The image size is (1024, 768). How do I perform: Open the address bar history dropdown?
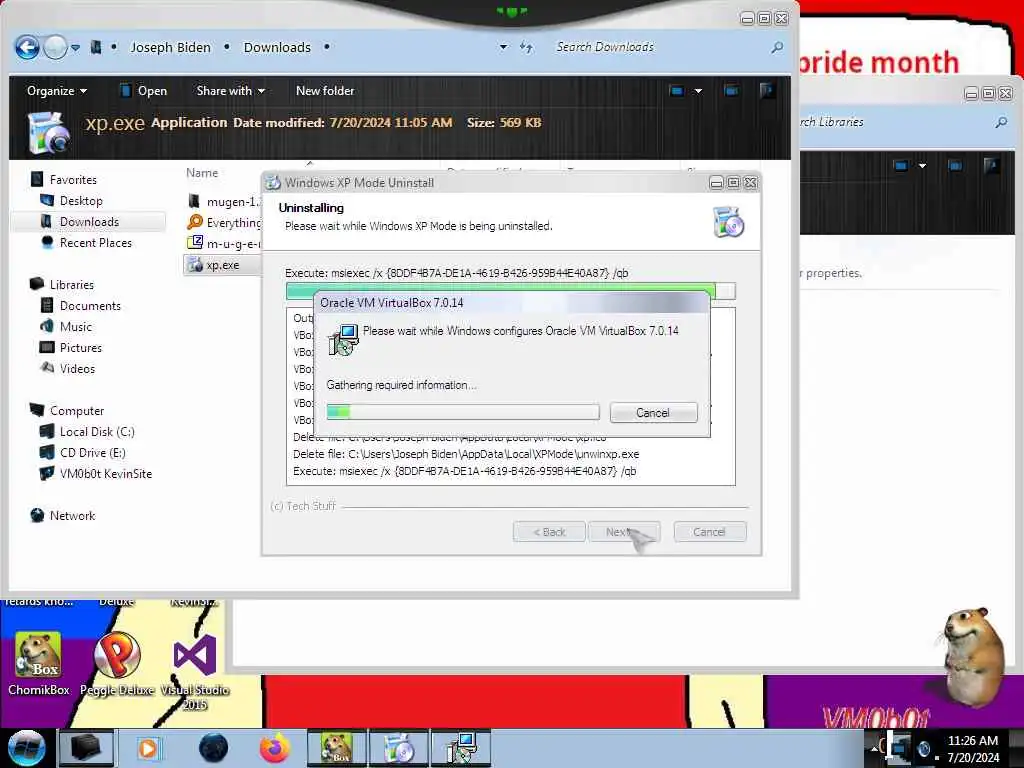(504, 47)
